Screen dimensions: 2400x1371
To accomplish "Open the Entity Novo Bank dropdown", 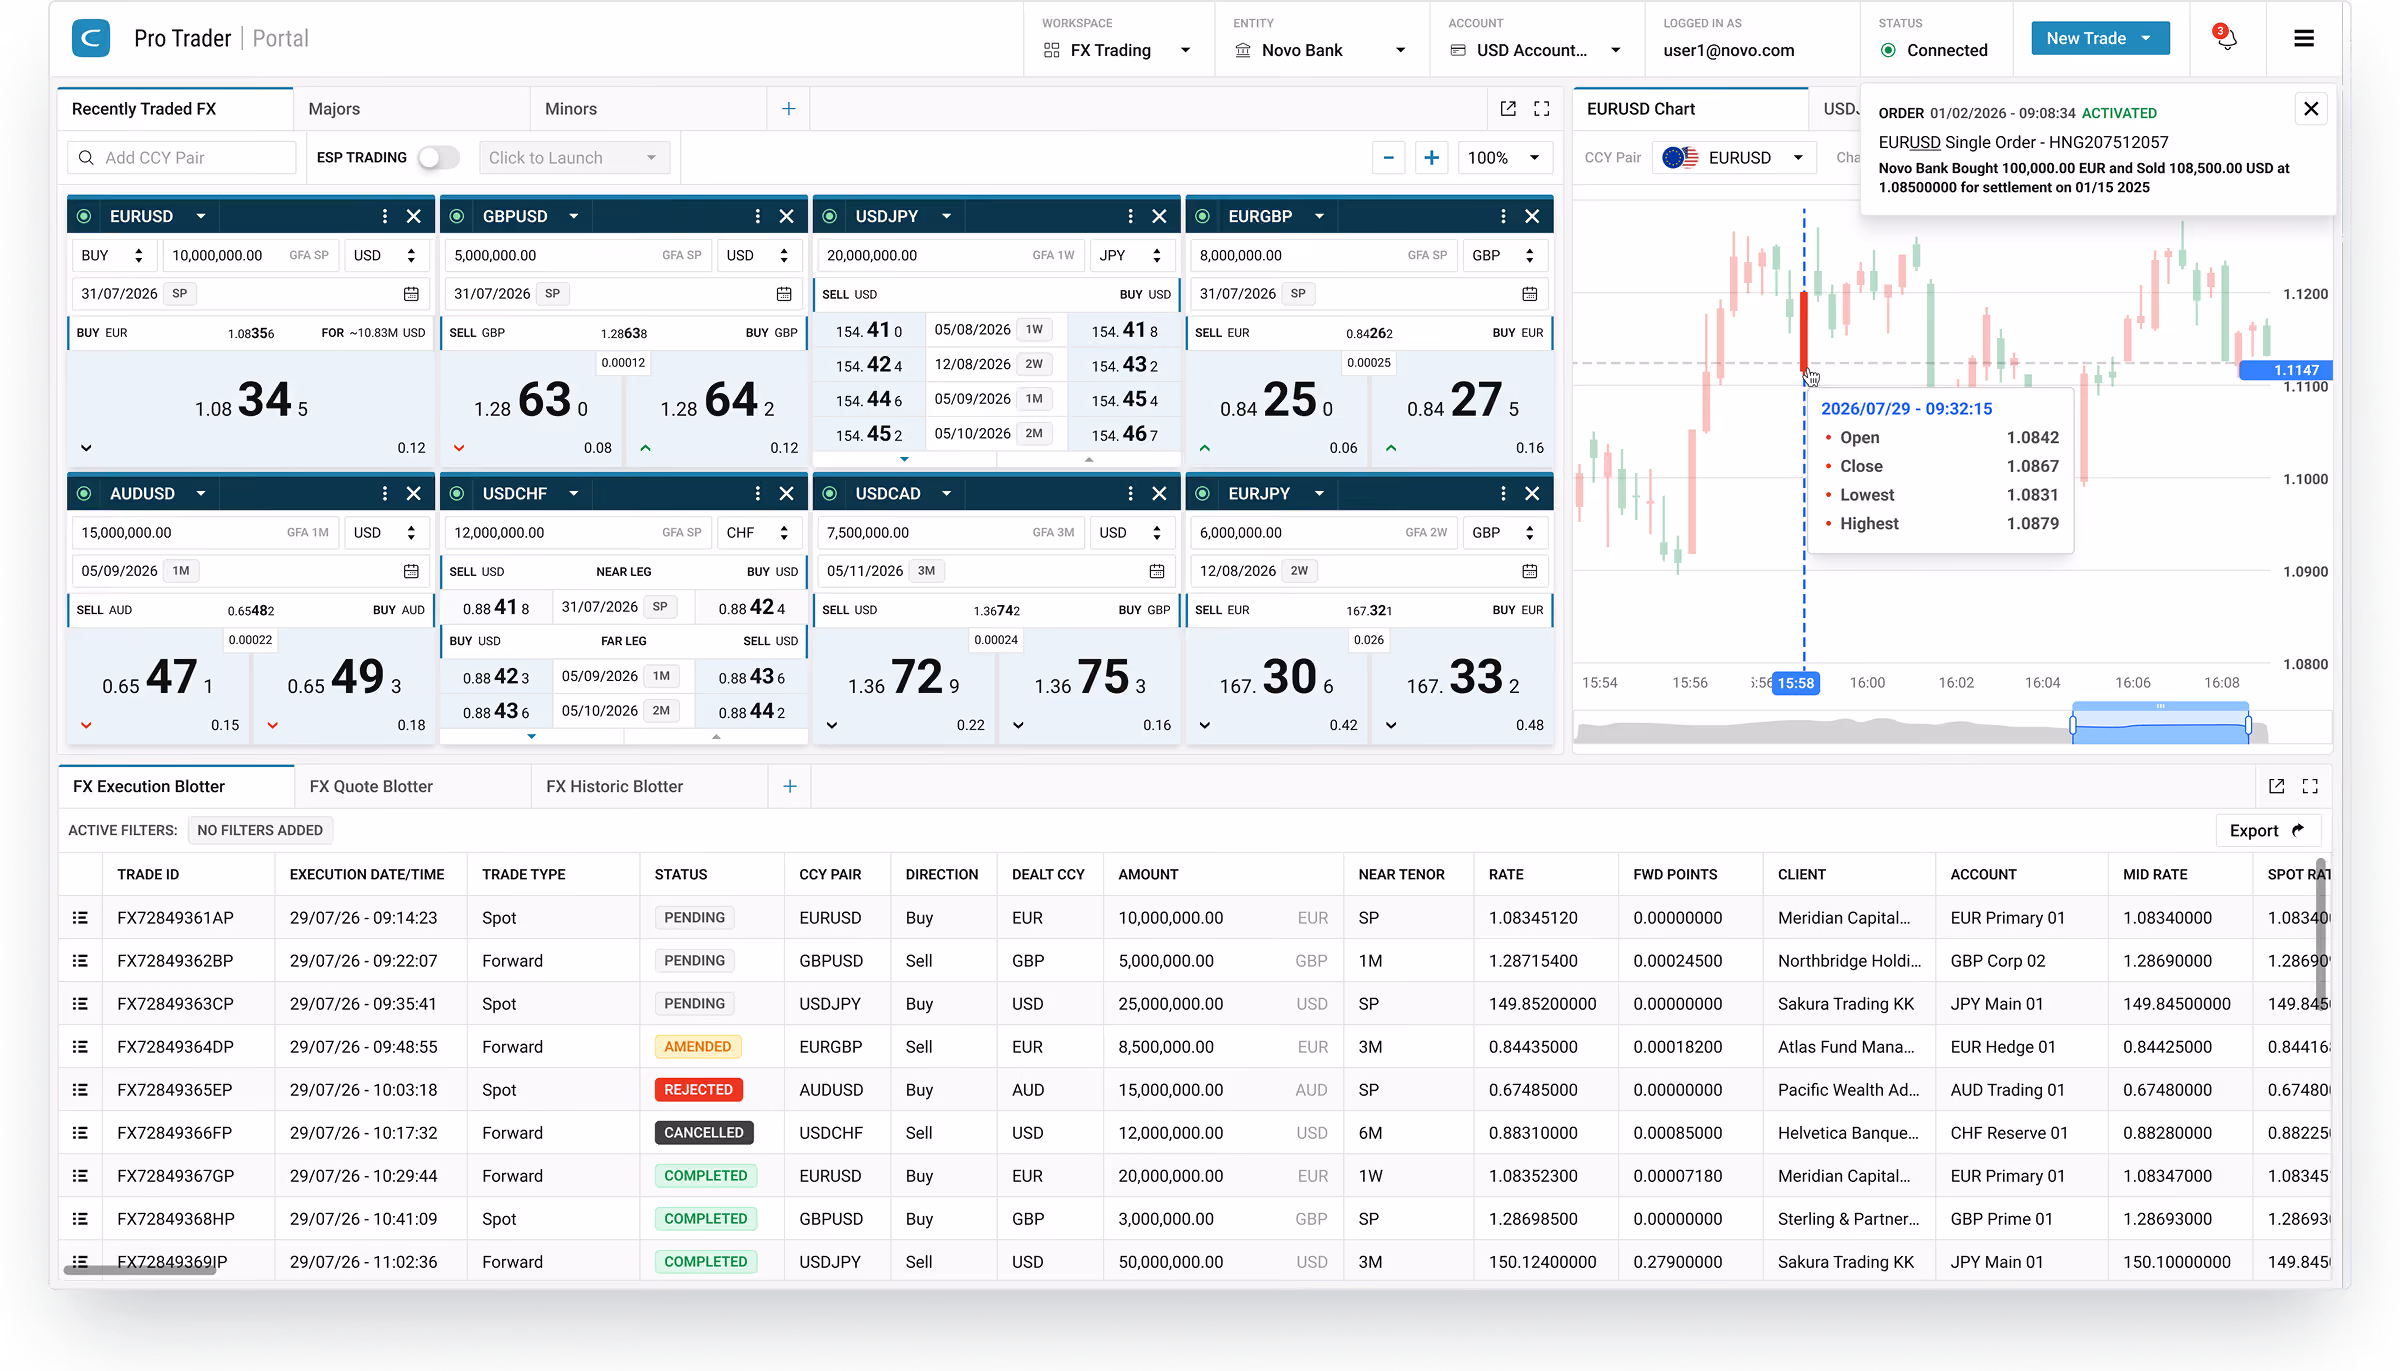I will (x=1320, y=50).
